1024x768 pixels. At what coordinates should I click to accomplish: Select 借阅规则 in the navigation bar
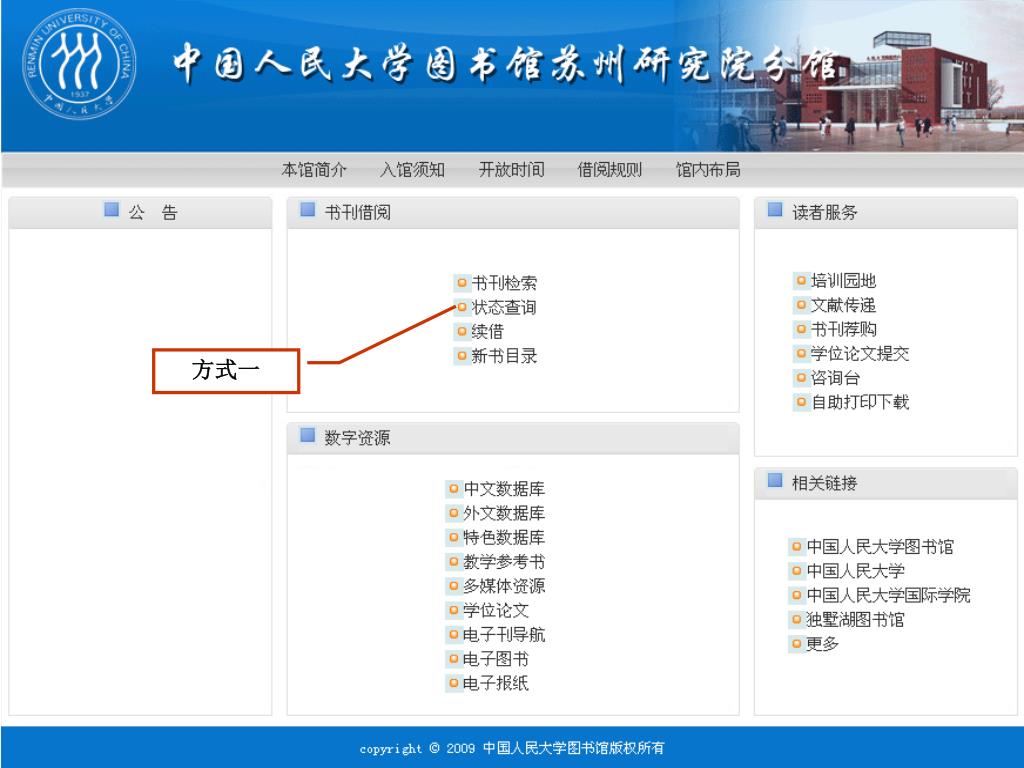(609, 170)
